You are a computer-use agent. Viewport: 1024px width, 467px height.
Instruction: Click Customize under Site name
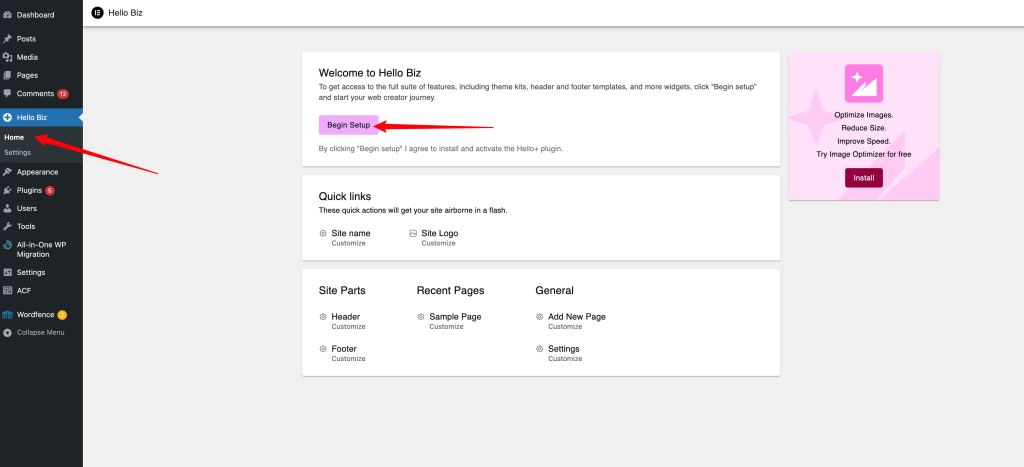(x=348, y=243)
